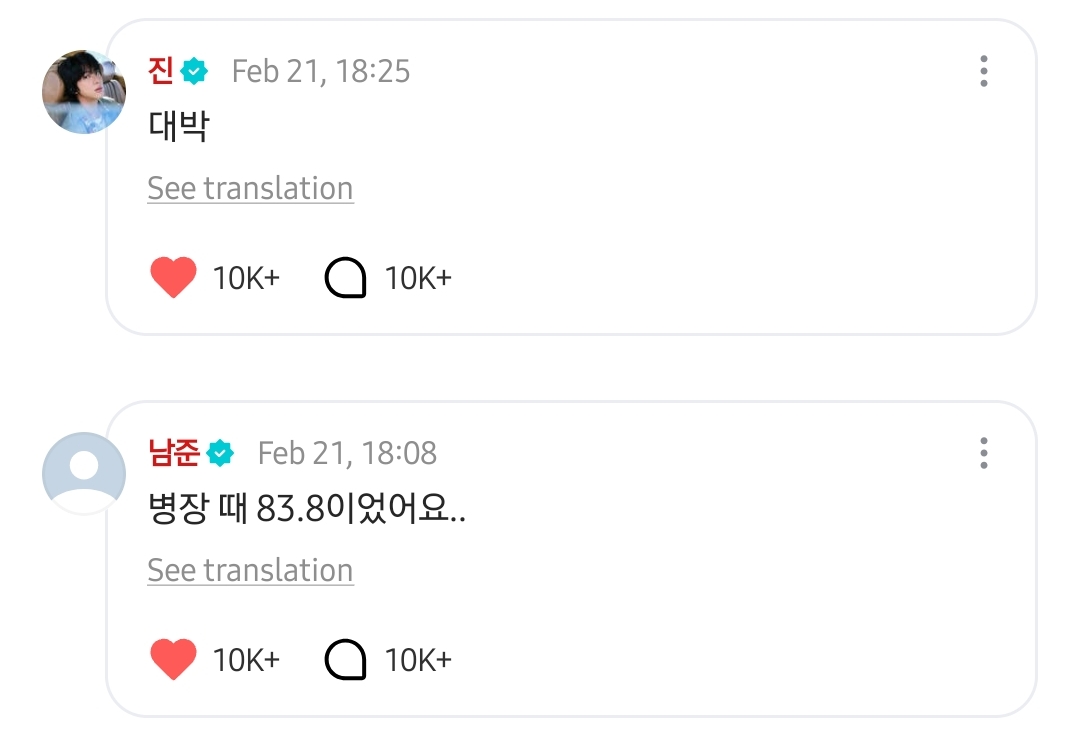Click the Feb 21, 18:08 timestamp
The width and height of the screenshot is (1080, 732).
click(347, 453)
